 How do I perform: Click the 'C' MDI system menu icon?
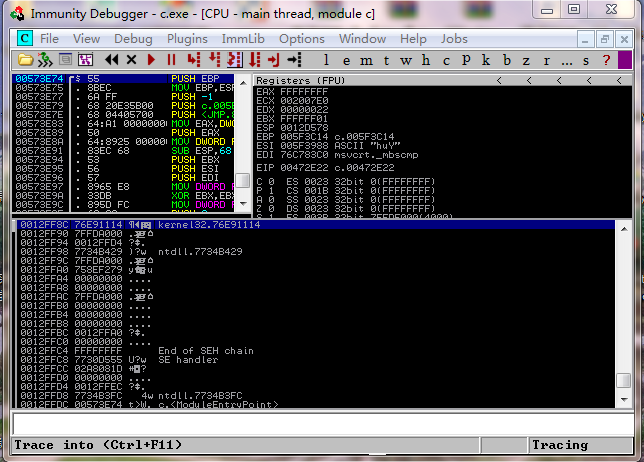pos(24,39)
